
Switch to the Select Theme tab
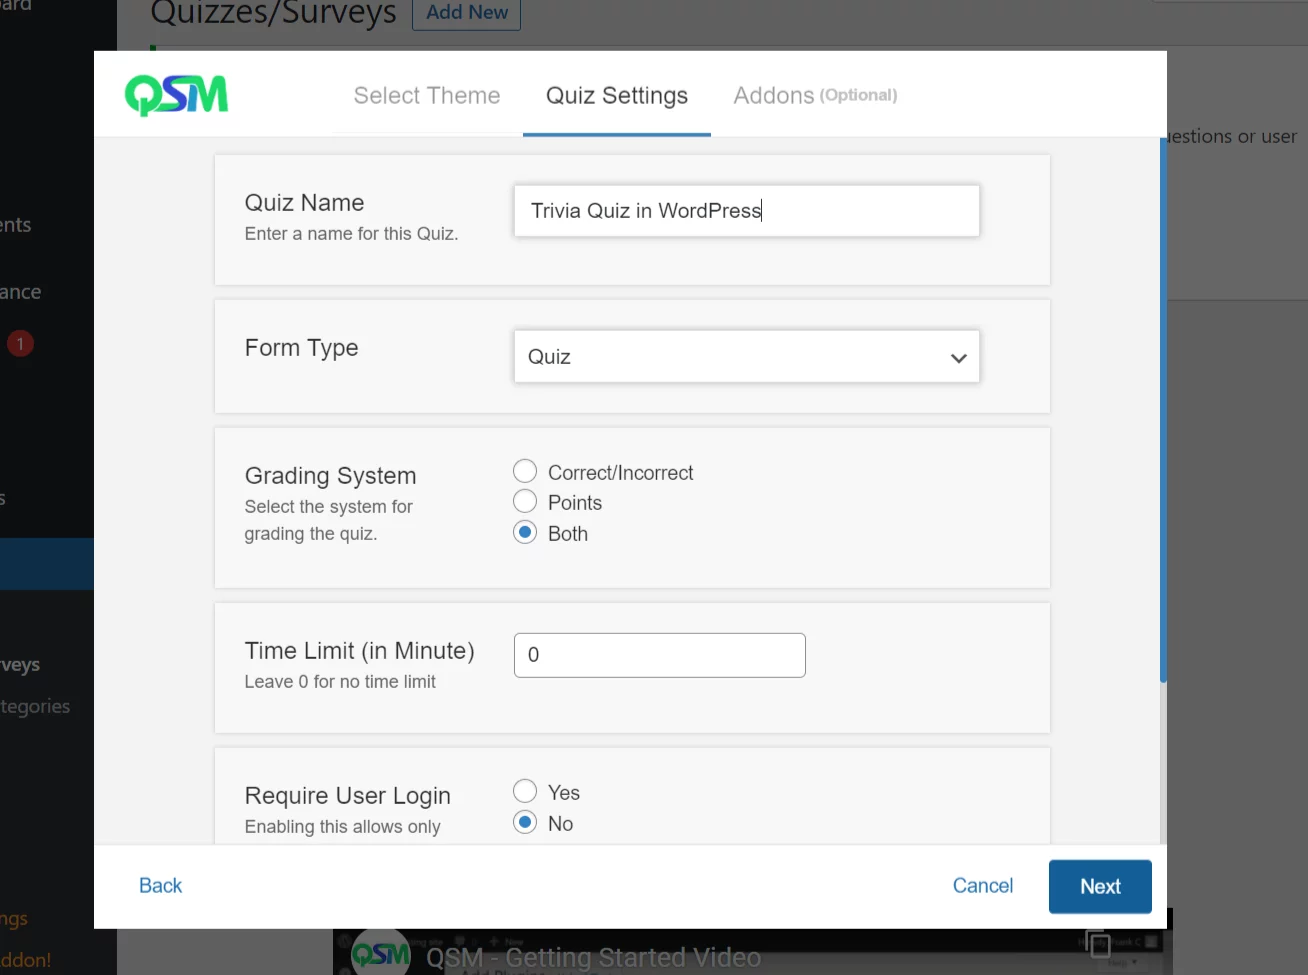427,95
